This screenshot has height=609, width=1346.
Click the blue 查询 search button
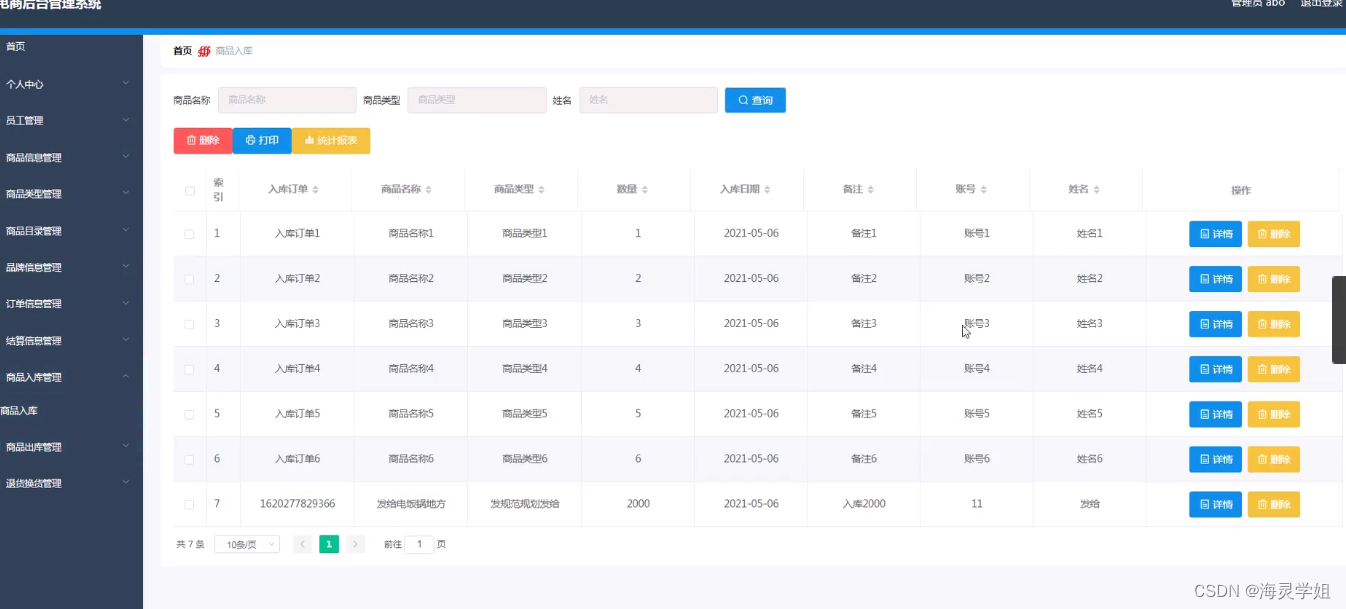click(x=755, y=100)
